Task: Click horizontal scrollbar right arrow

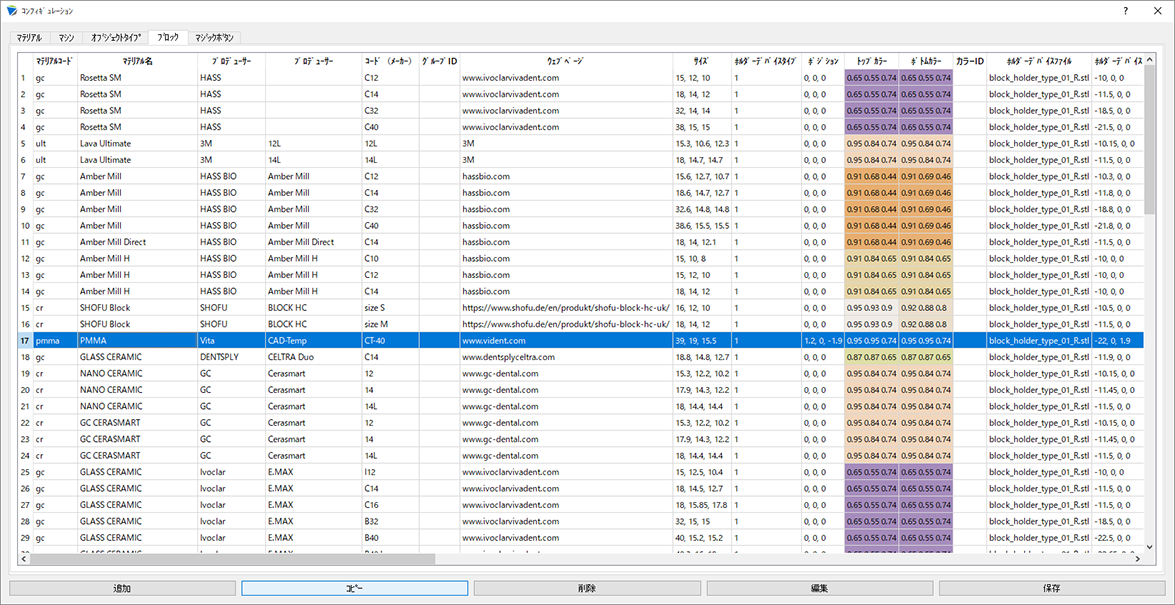Action: tap(1137, 559)
